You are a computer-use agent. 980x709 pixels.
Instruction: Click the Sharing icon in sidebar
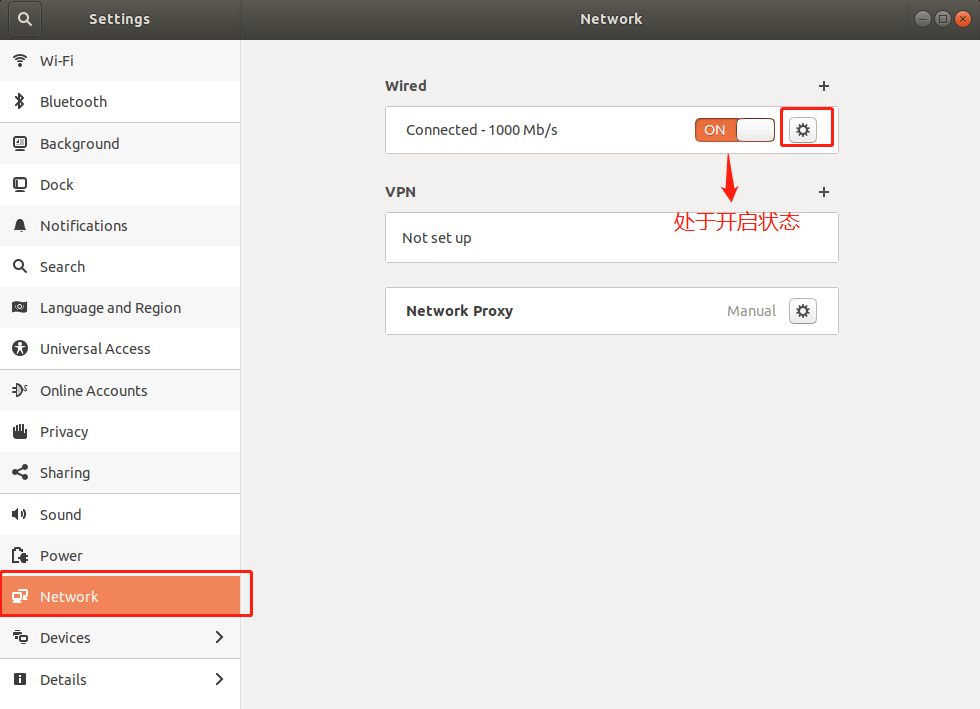(x=20, y=472)
